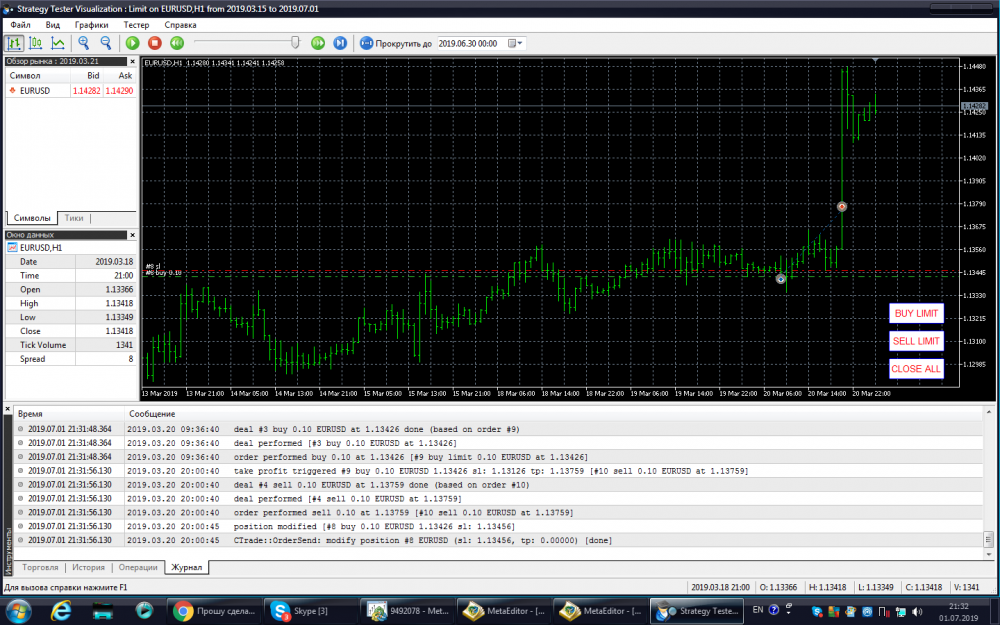This screenshot has height=625, width=1000.
Task: Open the Графики menu
Action: pyautogui.click(x=92, y=23)
